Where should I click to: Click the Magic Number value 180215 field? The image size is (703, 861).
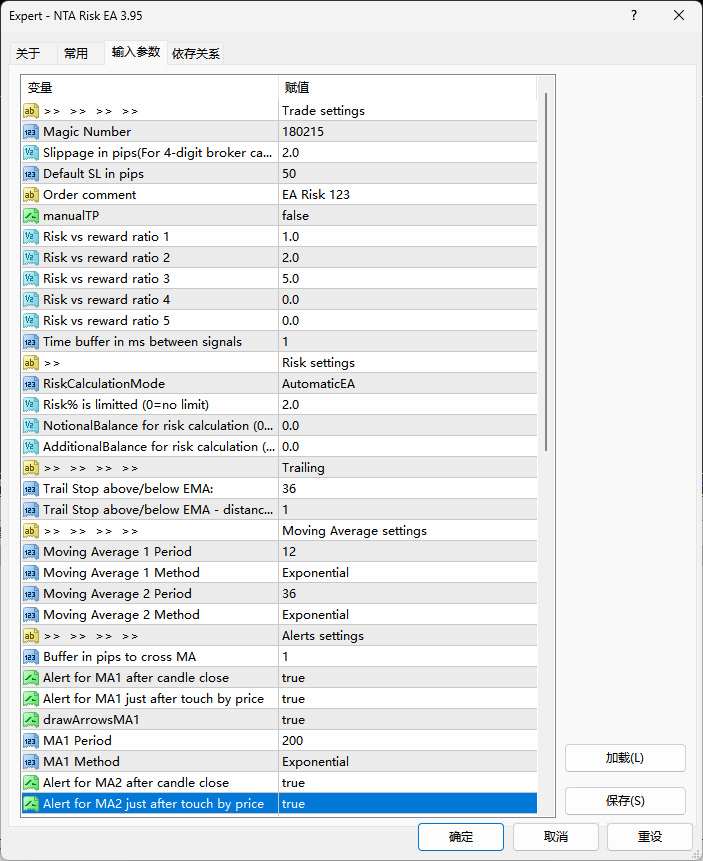(x=408, y=132)
